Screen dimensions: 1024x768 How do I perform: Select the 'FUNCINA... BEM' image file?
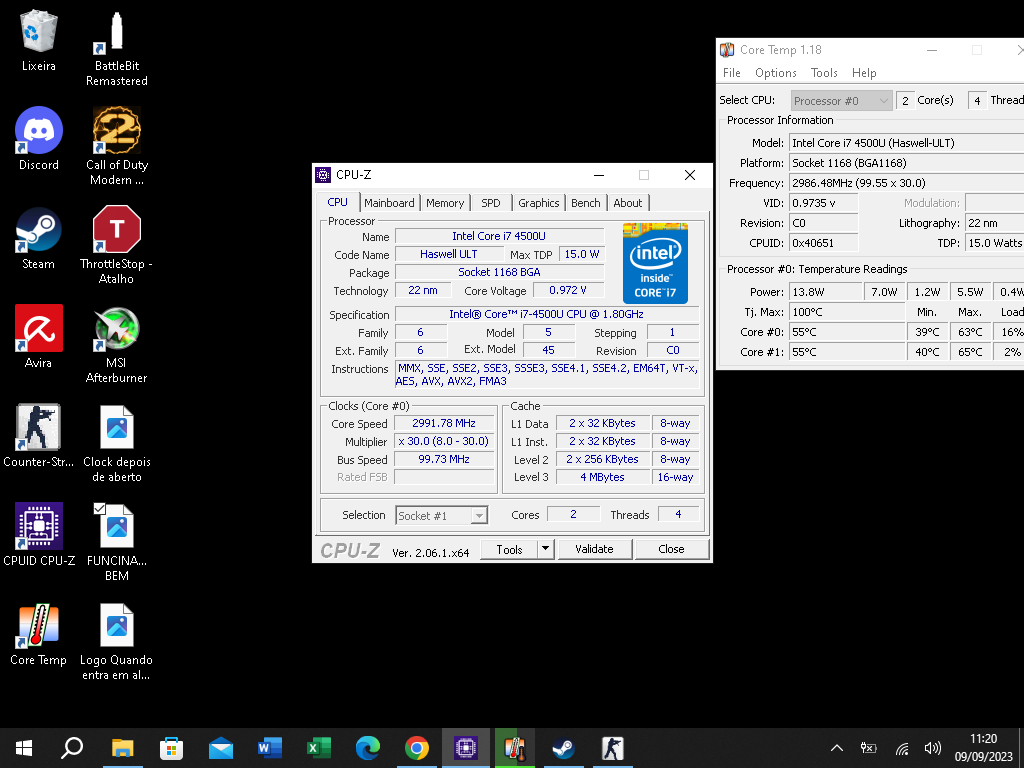(117, 543)
